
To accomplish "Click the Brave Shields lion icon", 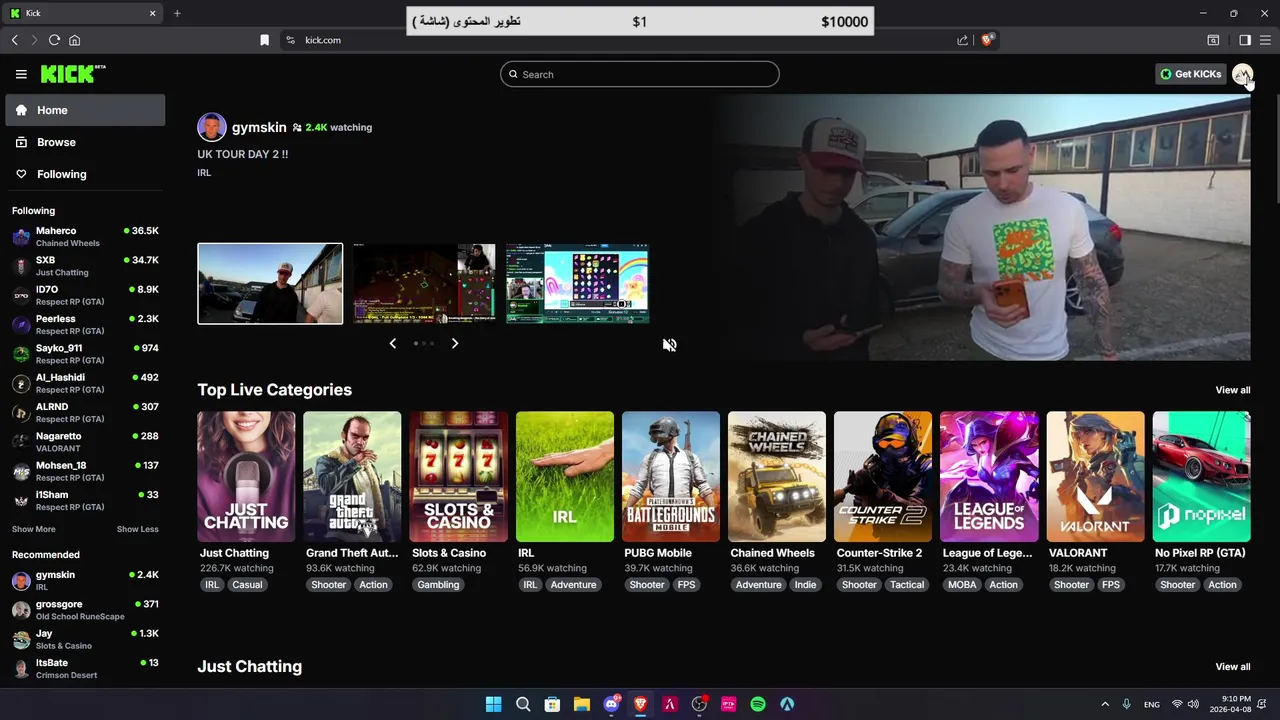I will 987,40.
